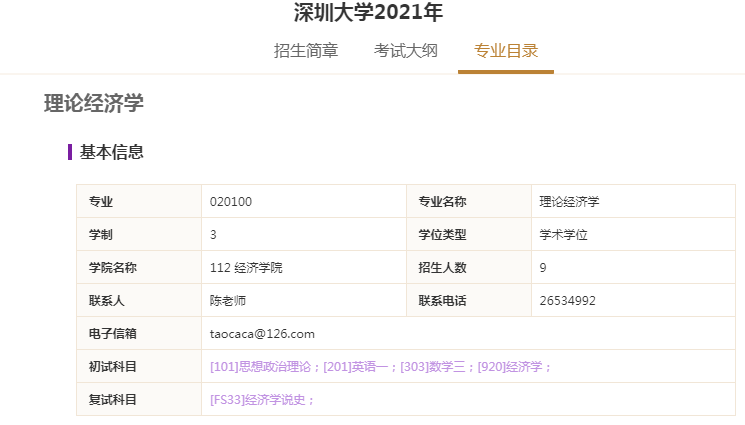Open the [FS33]经济学说史 retest subject link
The image size is (745, 425).
(x=258, y=400)
